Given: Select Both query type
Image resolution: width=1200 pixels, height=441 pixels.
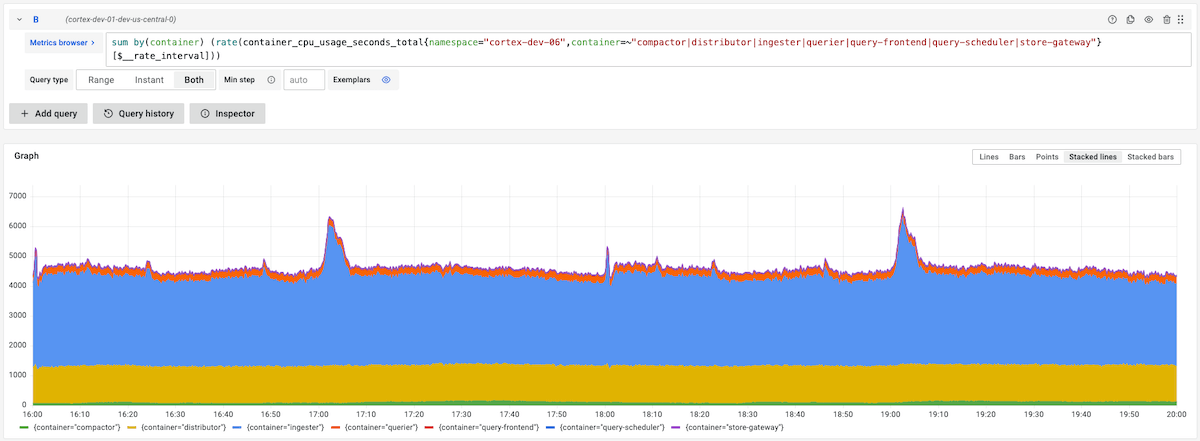Looking at the screenshot, I should pyautogui.click(x=194, y=79).
